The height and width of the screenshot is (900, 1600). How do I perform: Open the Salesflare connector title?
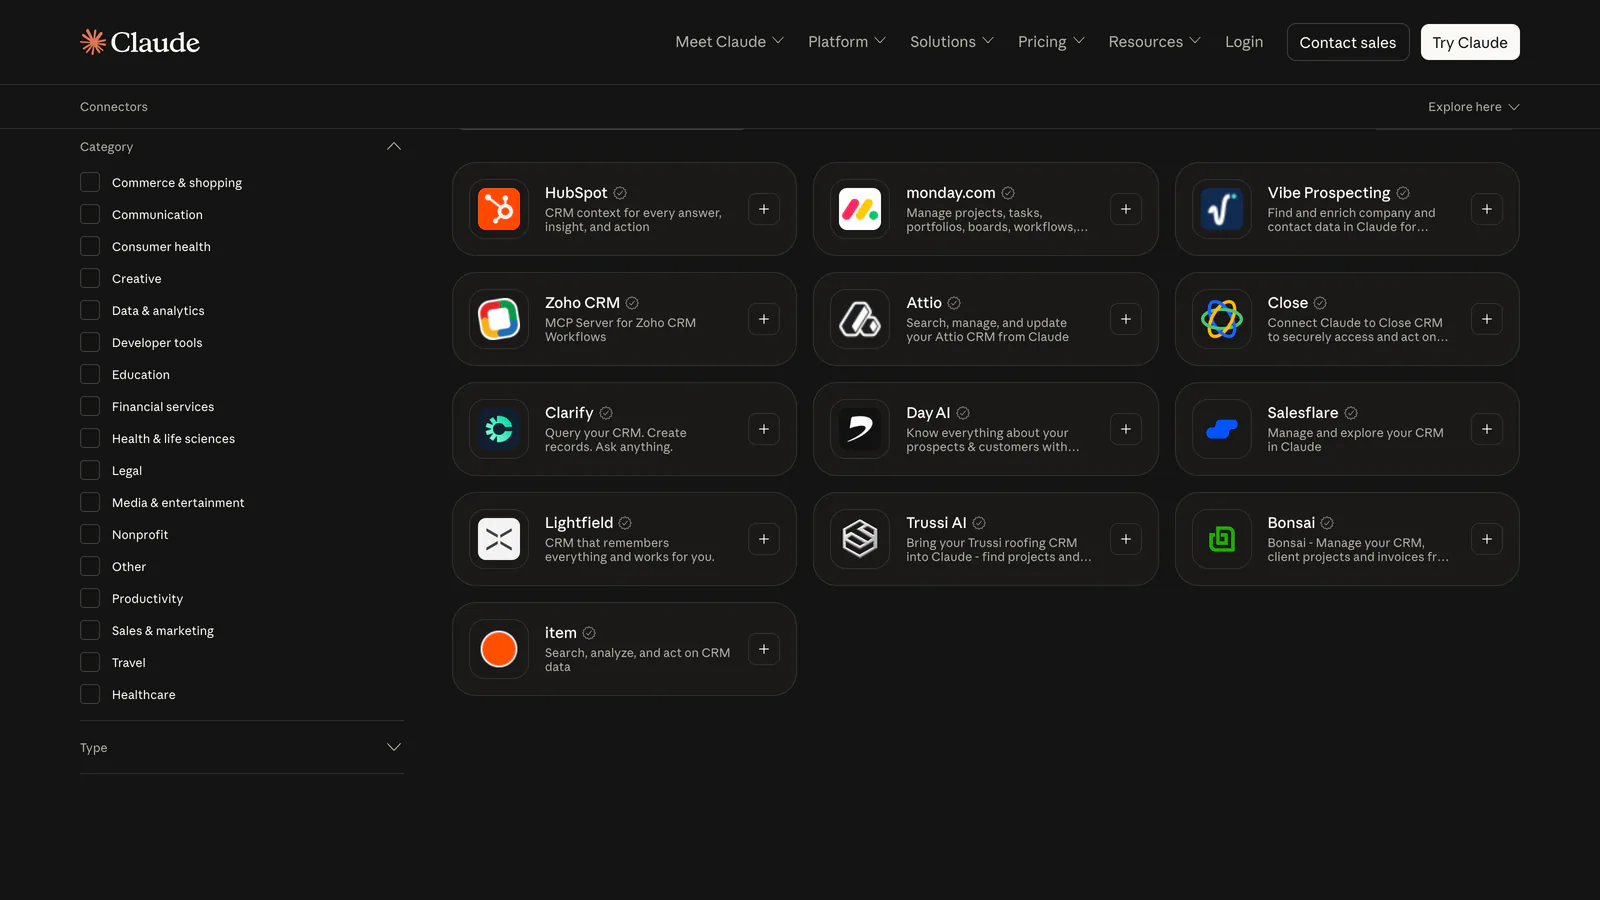pos(1302,413)
